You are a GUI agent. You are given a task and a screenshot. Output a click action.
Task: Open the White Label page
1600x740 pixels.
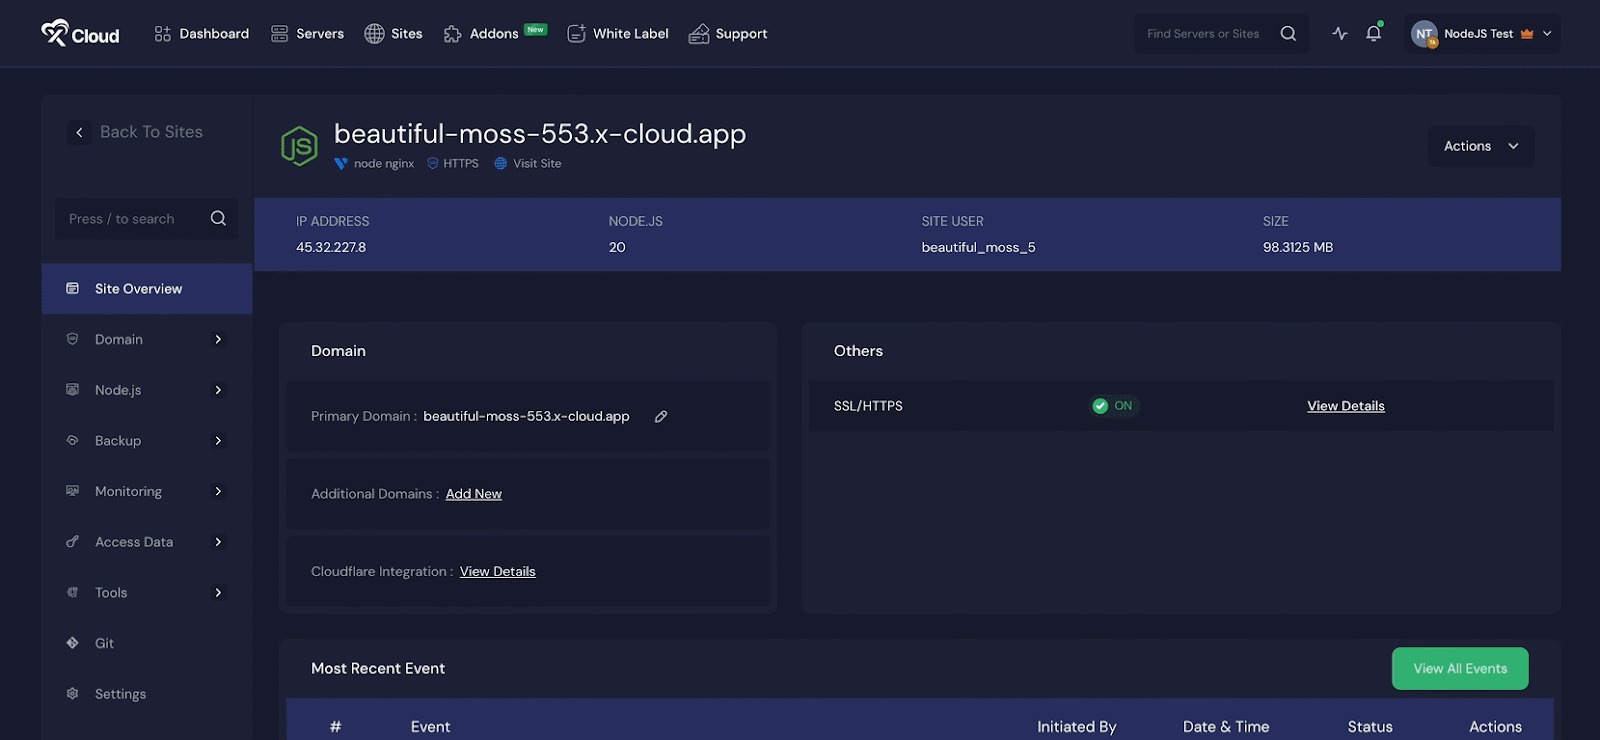click(x=617, y=33)
